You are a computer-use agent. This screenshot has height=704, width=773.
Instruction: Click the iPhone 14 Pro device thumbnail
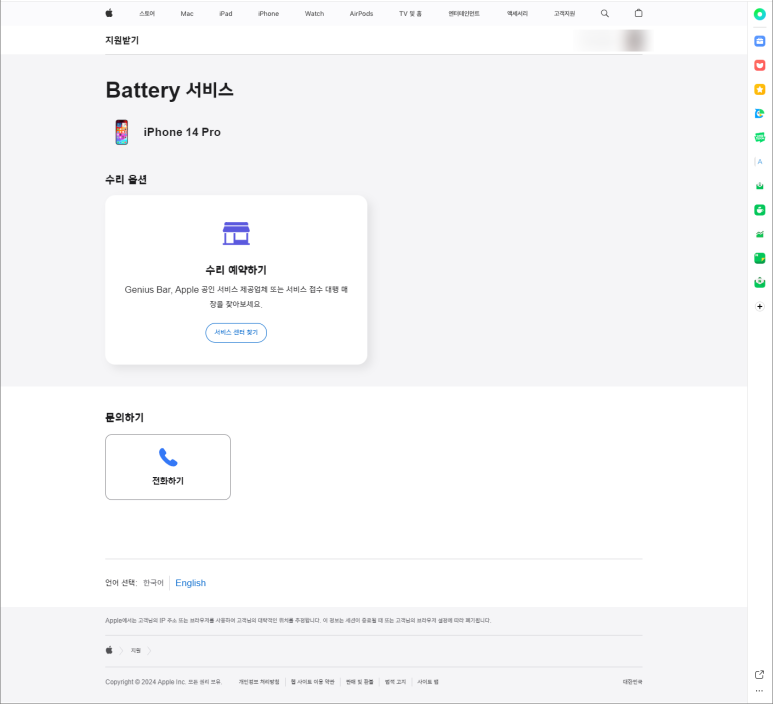click(121, 132)
